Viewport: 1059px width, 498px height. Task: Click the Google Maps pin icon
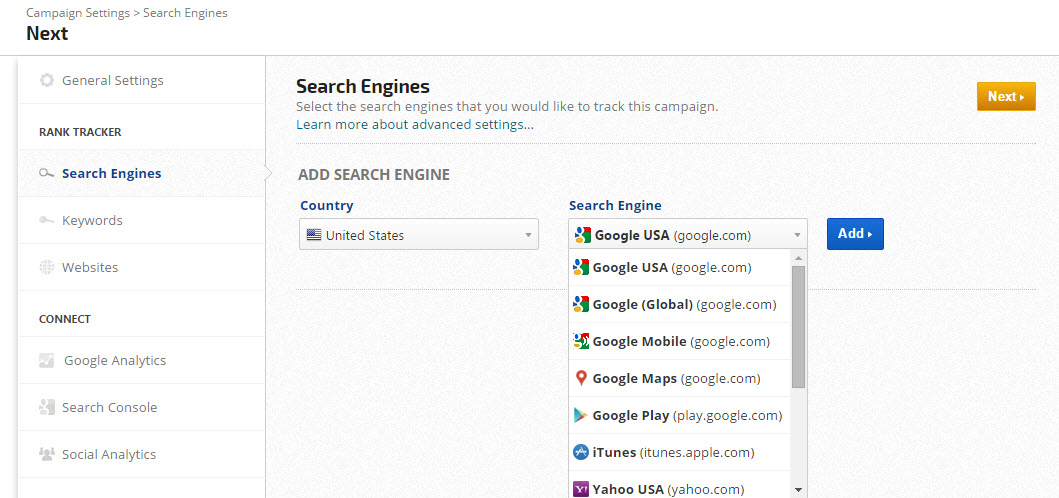tap(580, 379)
